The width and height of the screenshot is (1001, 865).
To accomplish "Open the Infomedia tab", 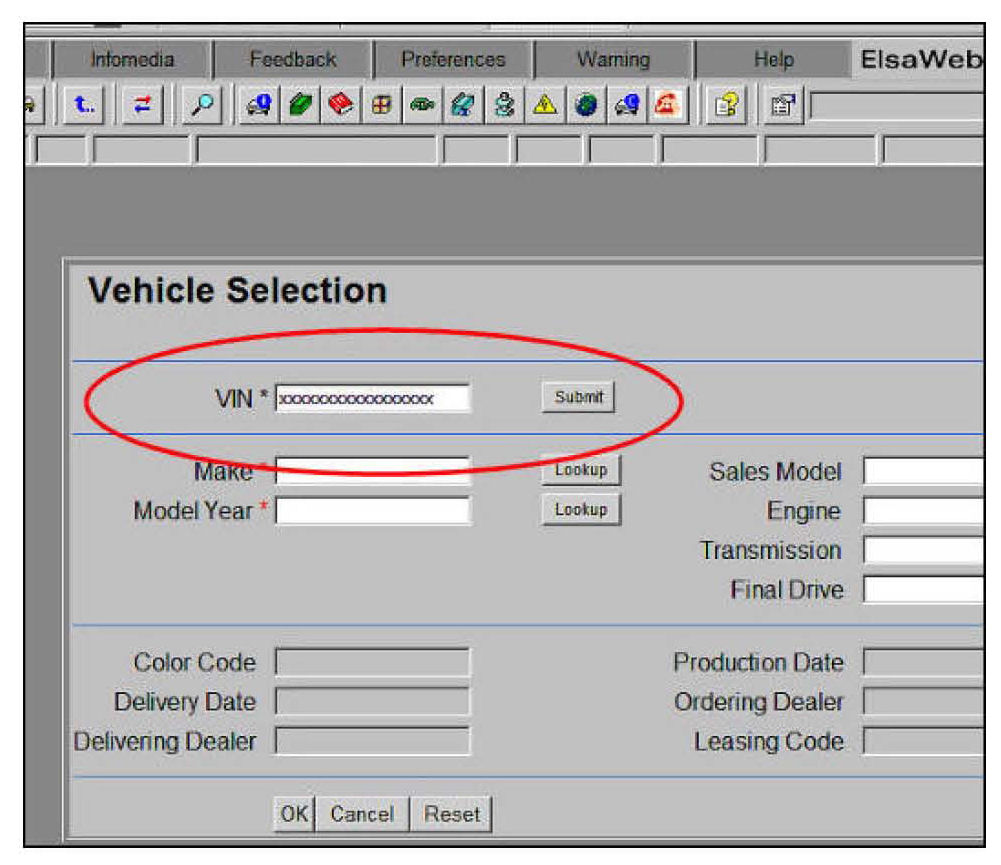I will (x=131, y=60).
